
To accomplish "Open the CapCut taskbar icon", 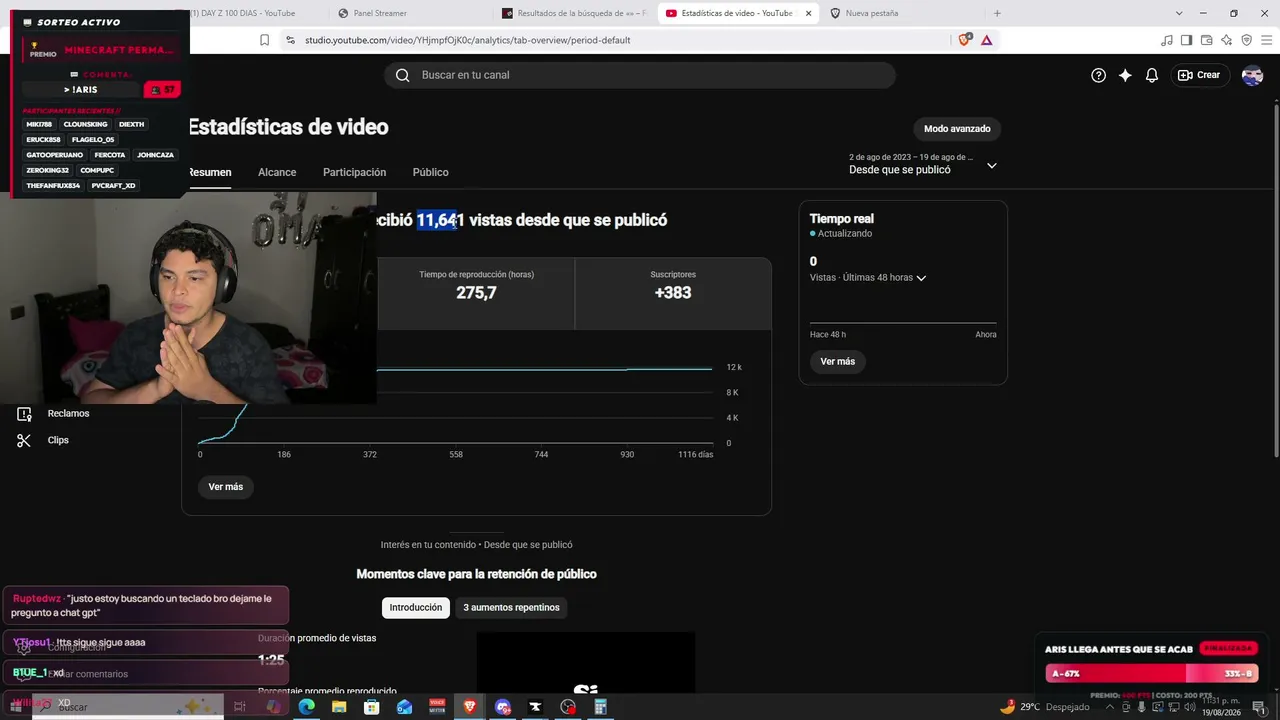I will pos(535,707).
